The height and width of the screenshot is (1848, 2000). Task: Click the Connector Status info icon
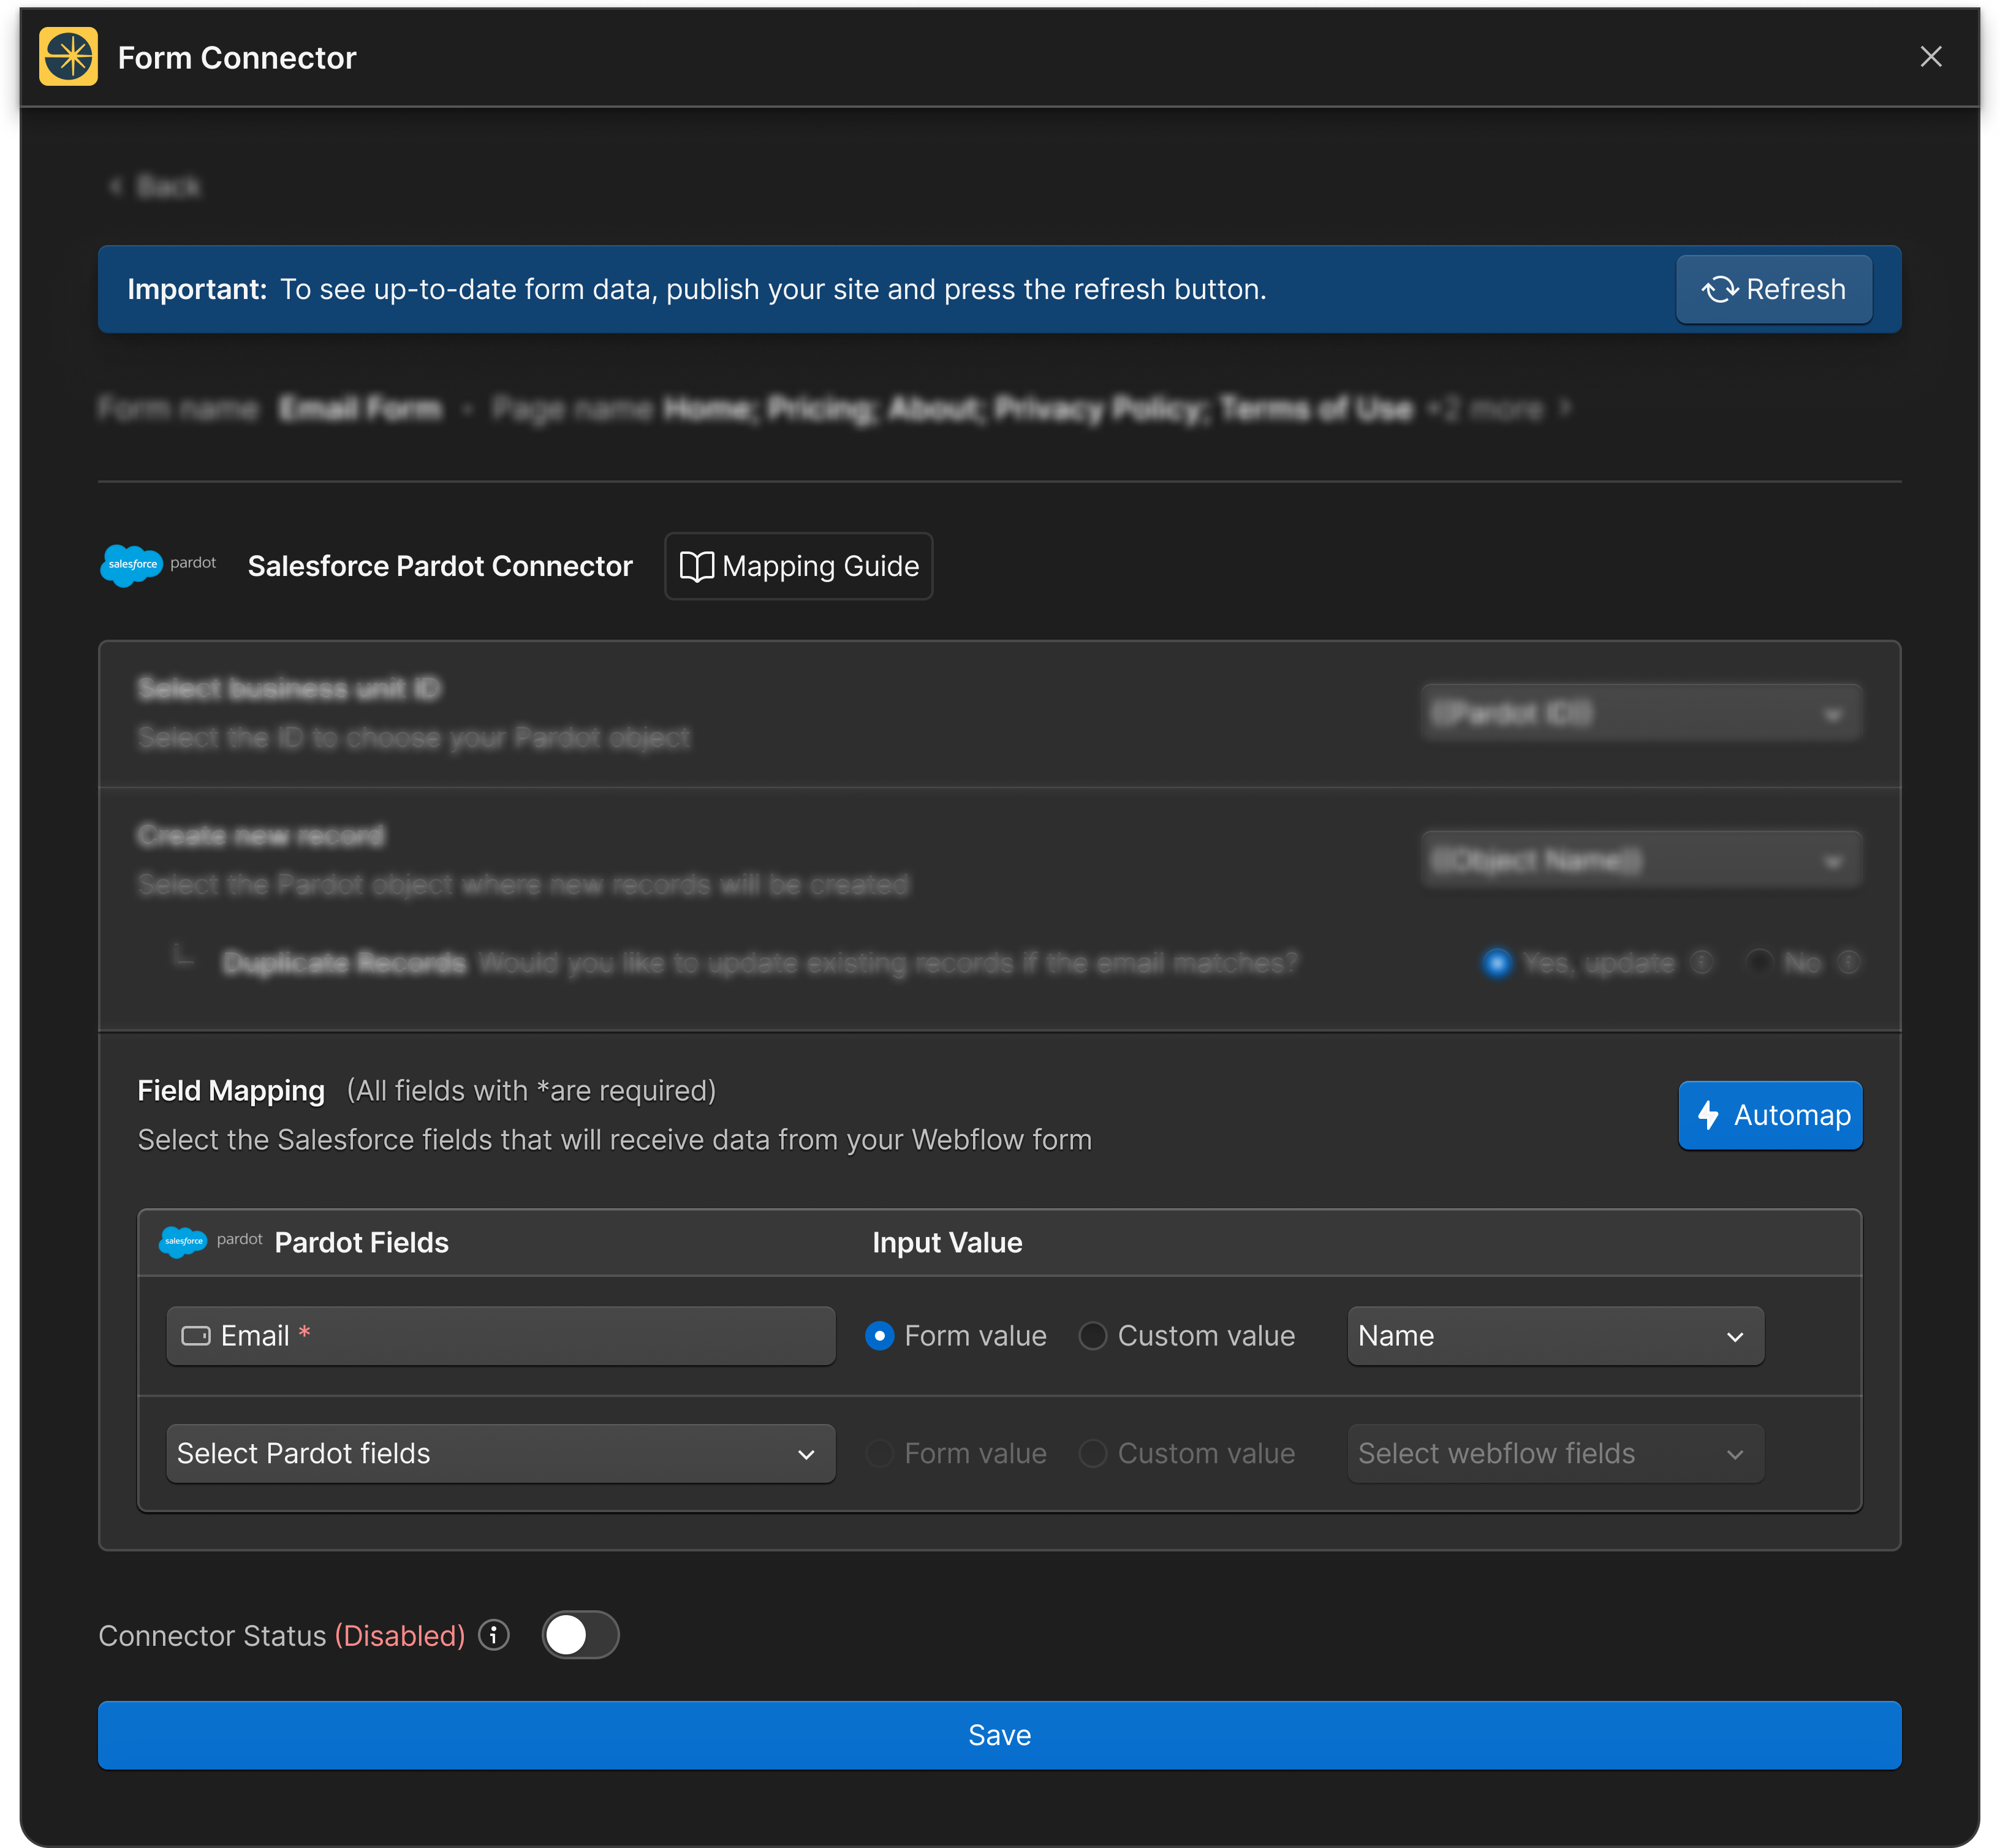click(x=494, y=1635)
